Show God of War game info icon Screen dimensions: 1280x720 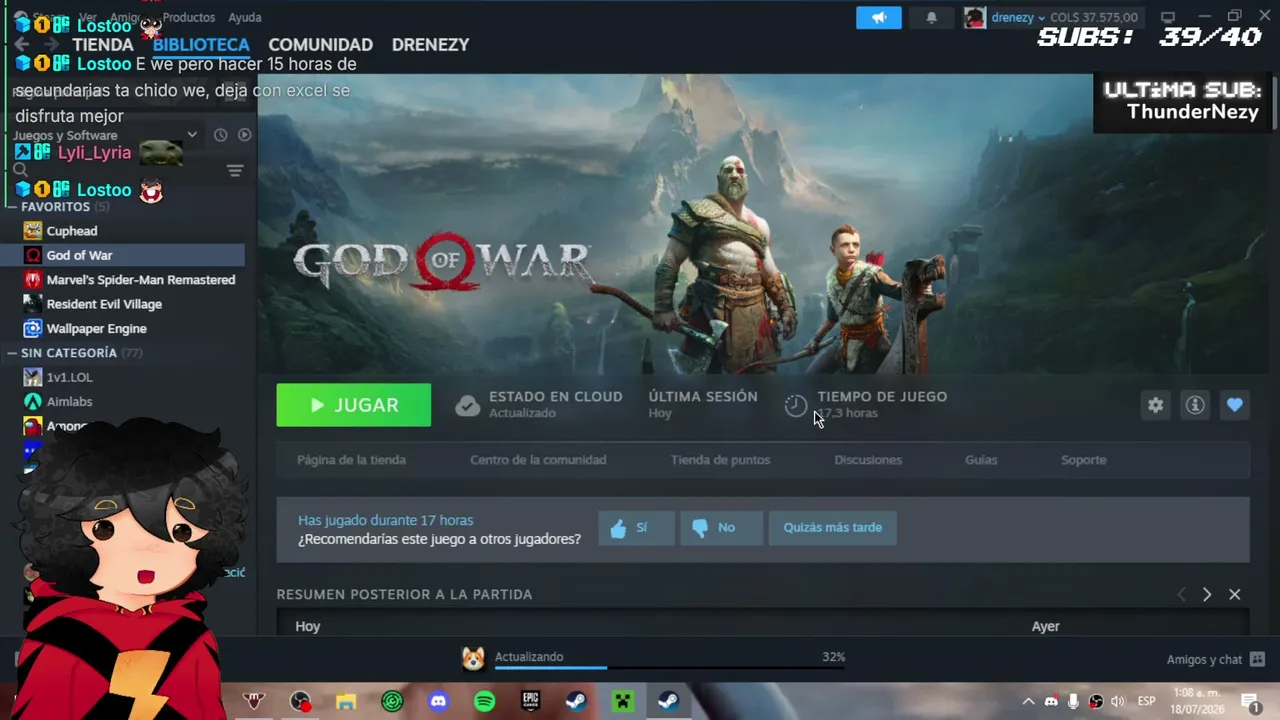[1195, 405]
